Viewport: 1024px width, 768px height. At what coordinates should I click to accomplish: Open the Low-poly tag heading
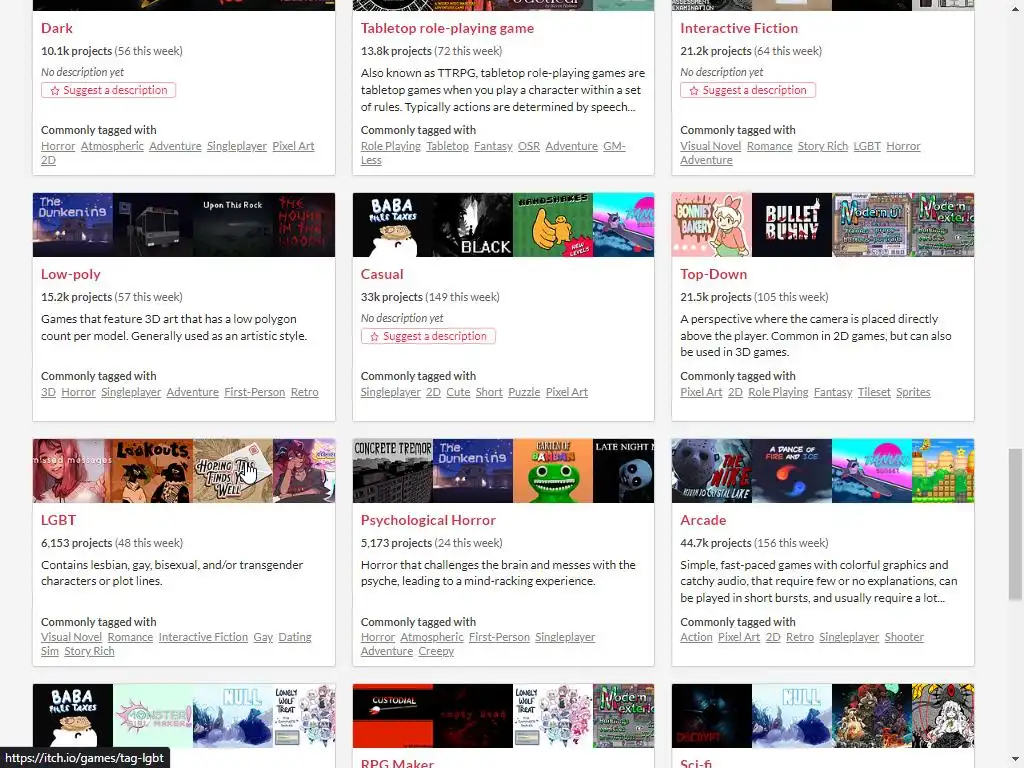click(71, 274)
